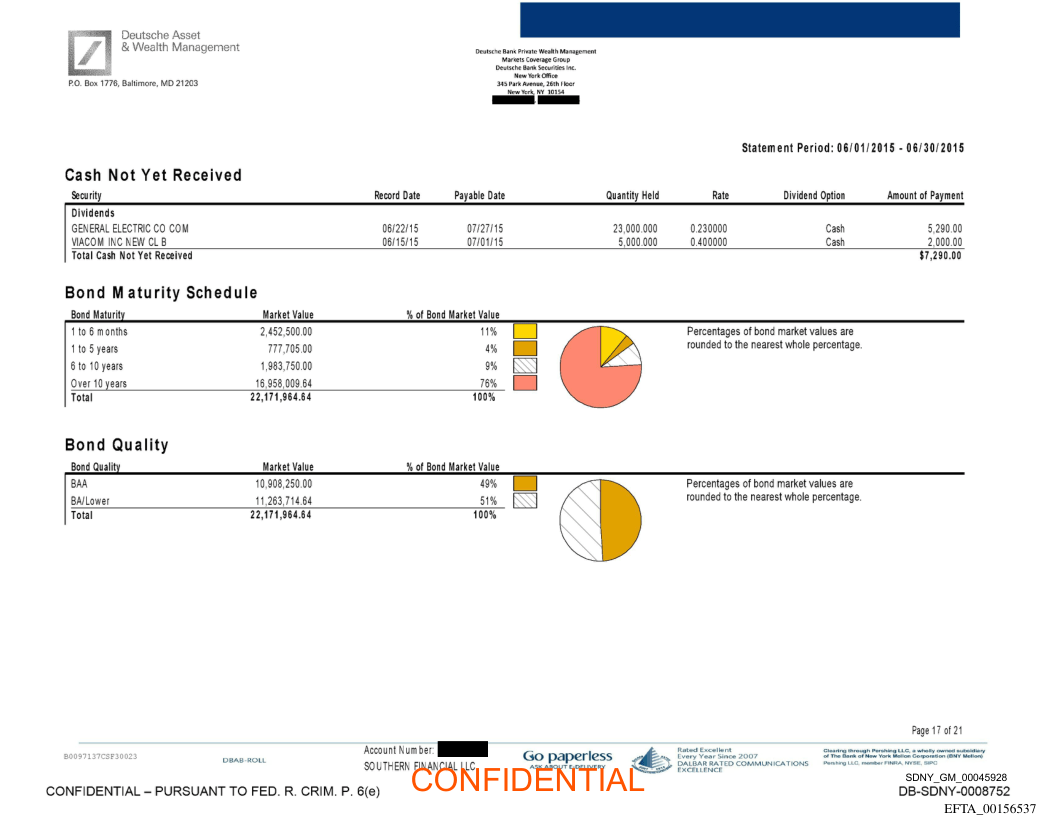Click the Bond Quality pie chart
1056x833 pixels.
click(x=600, y=520)
